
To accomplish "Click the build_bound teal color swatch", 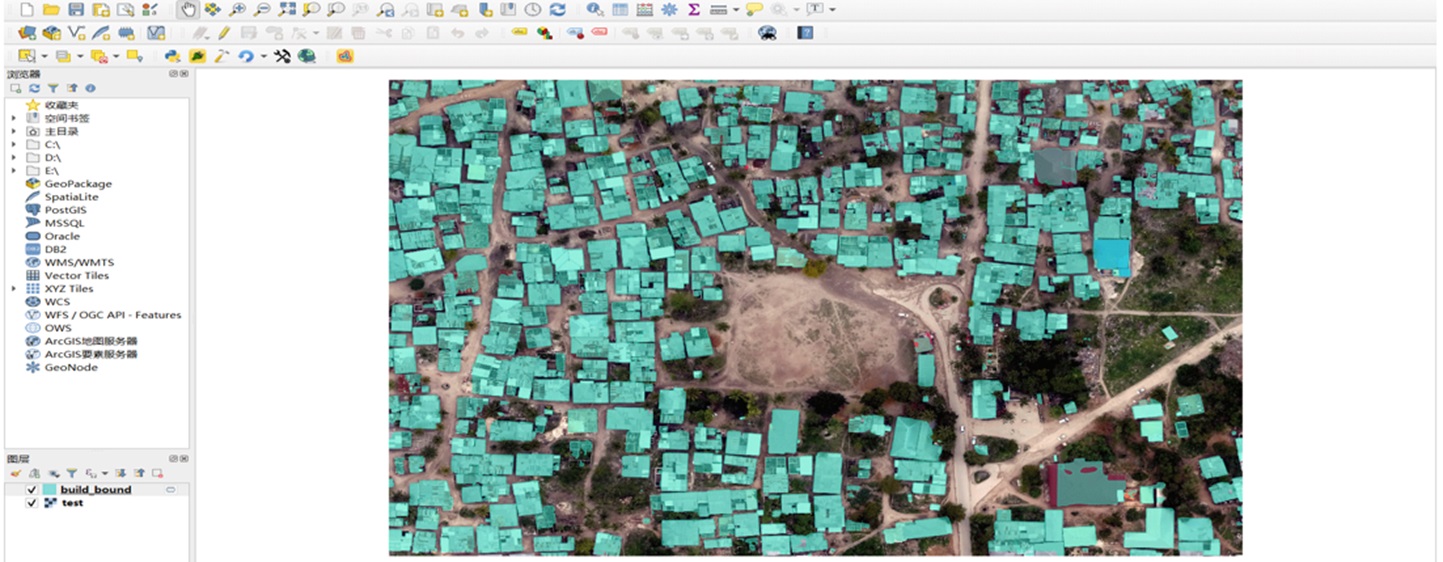I will [x=50, y=490].
